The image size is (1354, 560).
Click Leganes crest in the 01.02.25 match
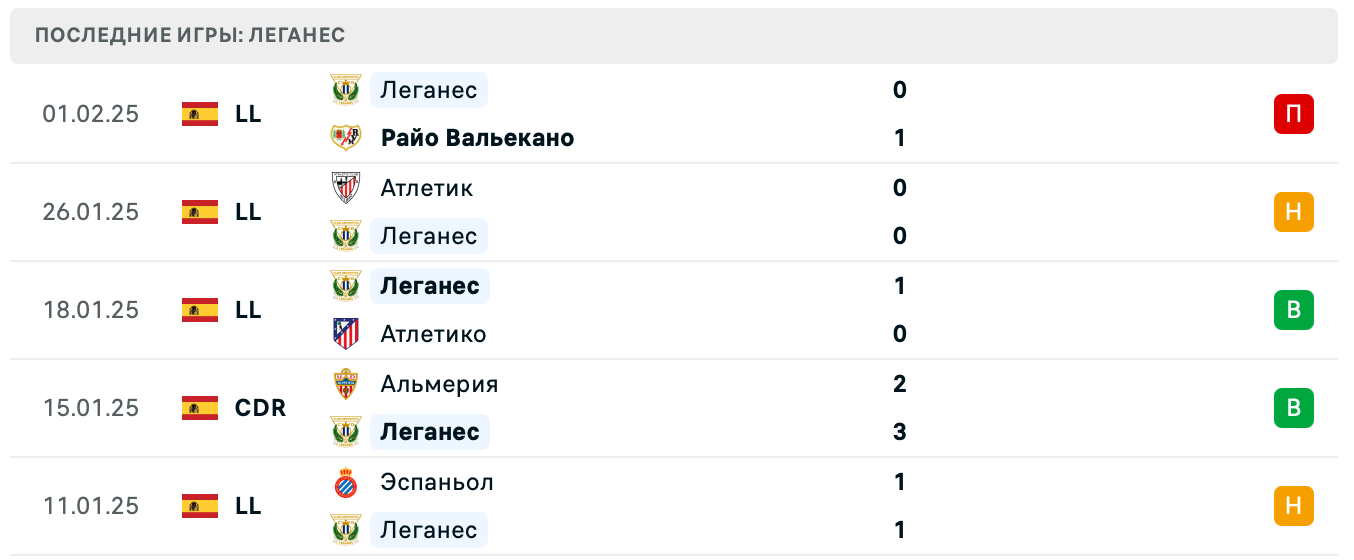(x=346, y=90)
